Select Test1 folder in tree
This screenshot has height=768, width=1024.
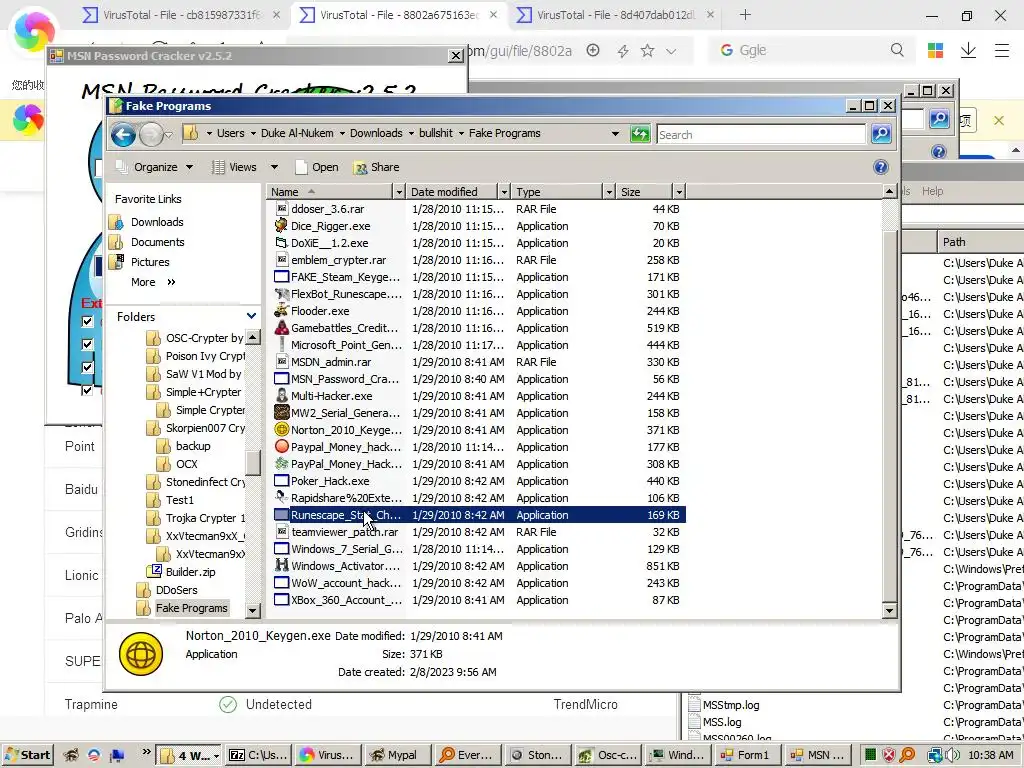pyautogui.click(x=180, y=500)
